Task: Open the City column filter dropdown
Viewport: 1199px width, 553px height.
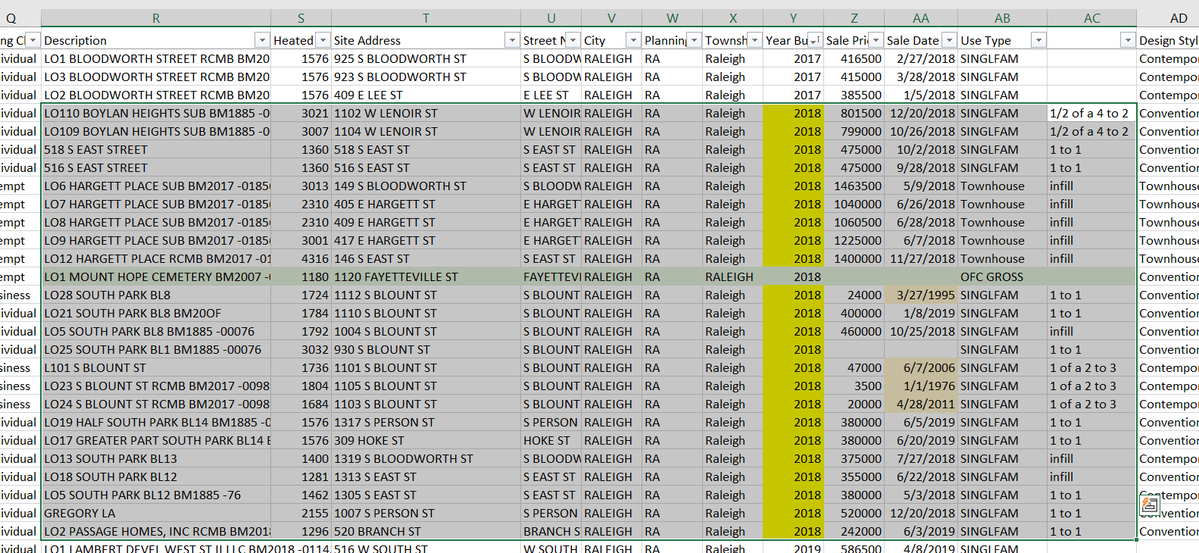Action: [632, 40]
